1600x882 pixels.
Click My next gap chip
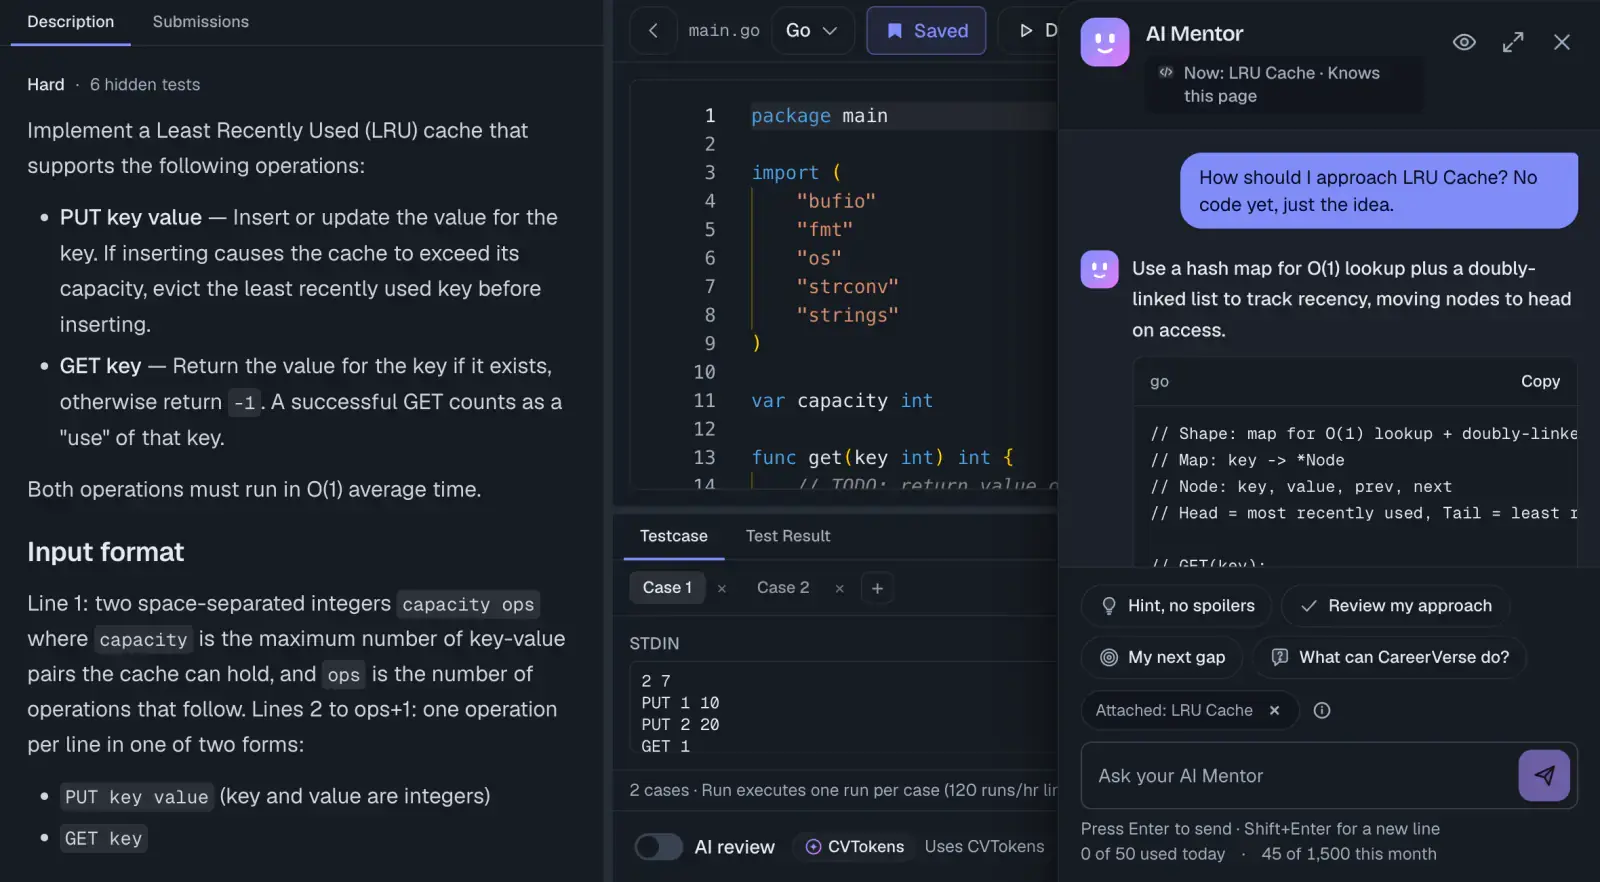tap(1162, 657)
